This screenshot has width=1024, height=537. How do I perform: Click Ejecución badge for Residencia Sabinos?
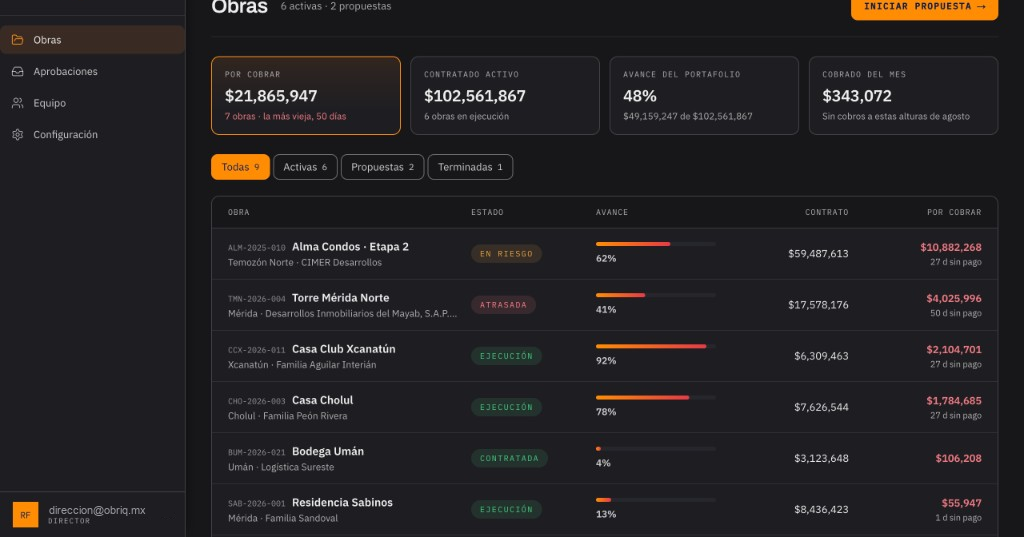pyautogui.click(x=506, y=510)
